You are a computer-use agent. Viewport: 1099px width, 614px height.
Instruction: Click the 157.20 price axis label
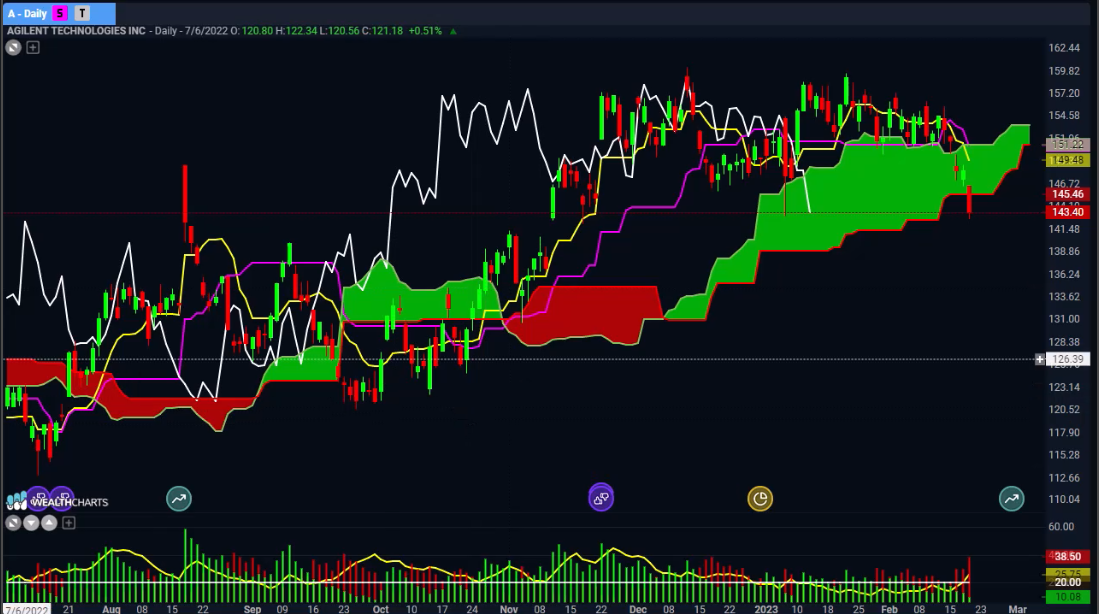(x=1064, y=93)
